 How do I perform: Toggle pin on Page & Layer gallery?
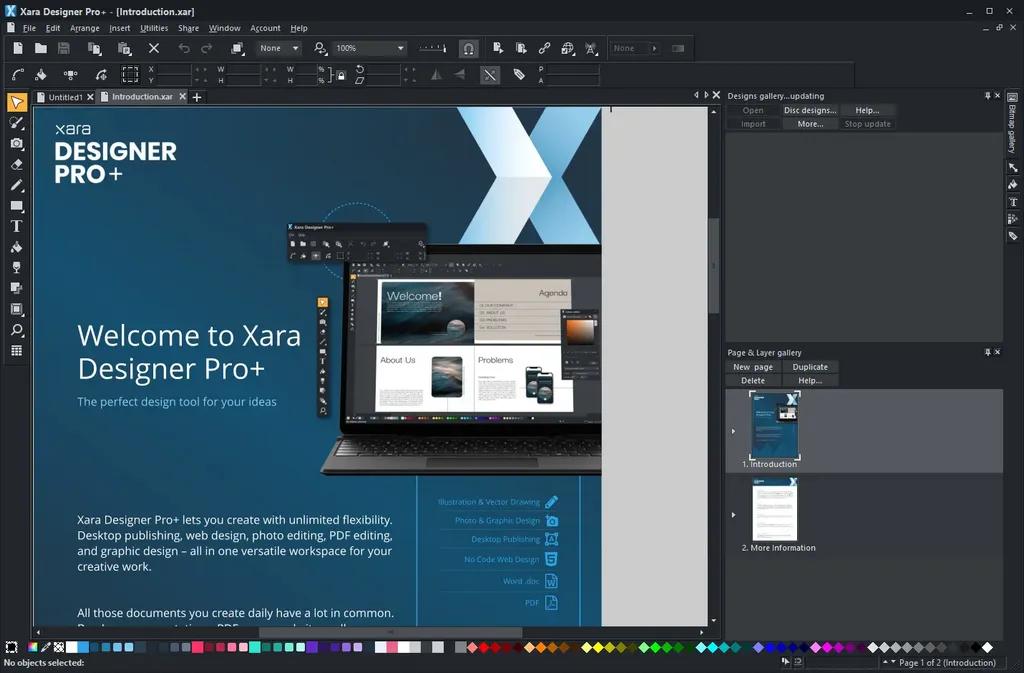tap(987, 352)
